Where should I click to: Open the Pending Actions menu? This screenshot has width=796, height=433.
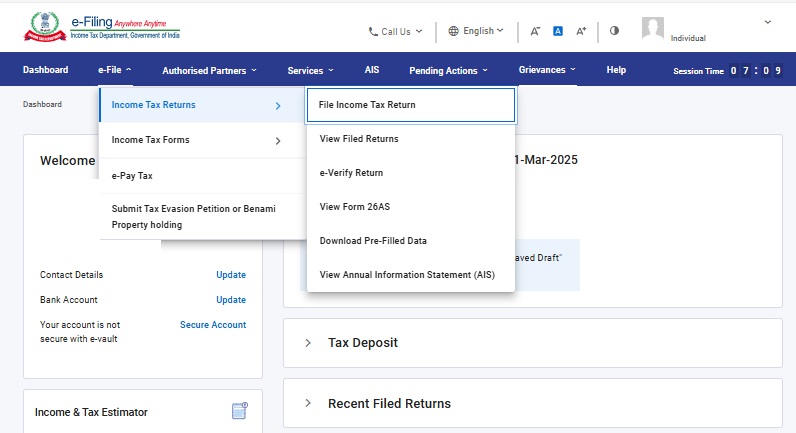click(x=448, y=71)
